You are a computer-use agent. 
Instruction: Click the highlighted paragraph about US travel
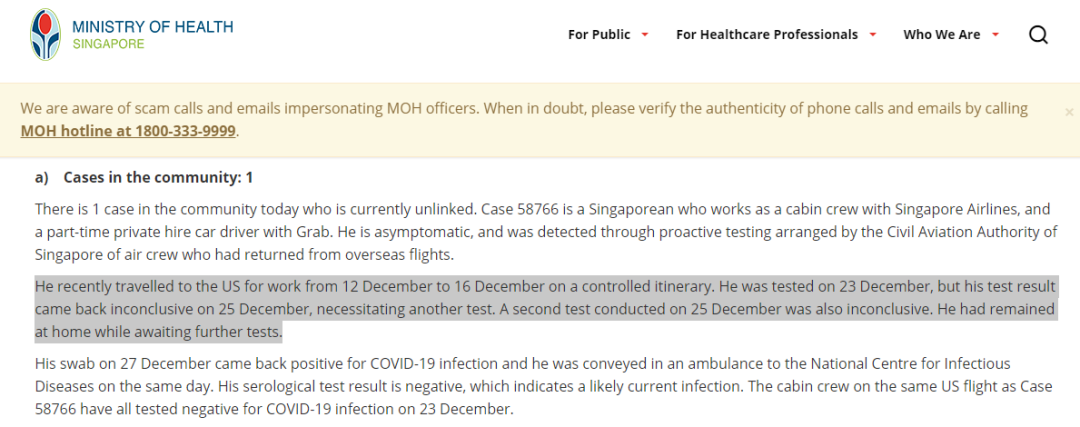tap(540, 308)
